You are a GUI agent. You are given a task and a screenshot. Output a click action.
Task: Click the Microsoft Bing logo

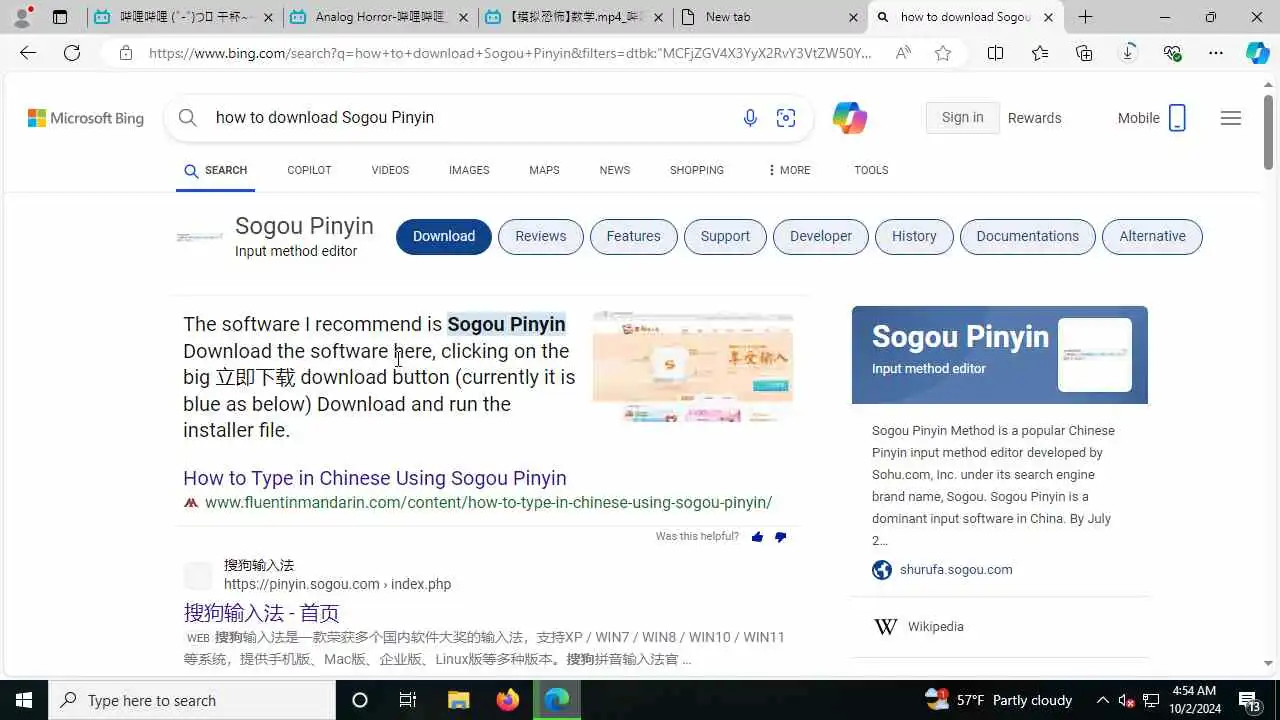pos(86,118)
